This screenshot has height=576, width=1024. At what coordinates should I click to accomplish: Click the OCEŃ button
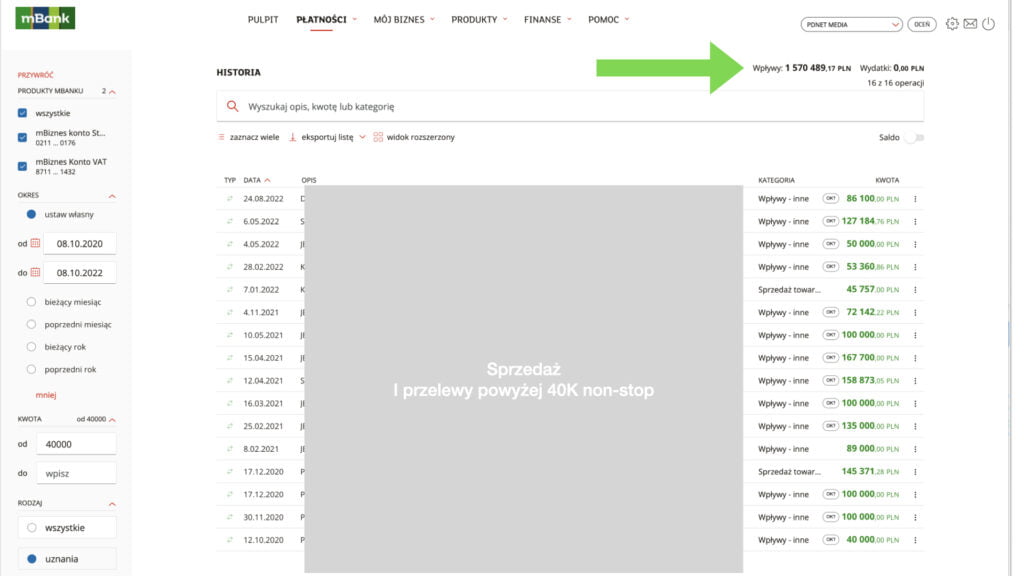(922, 24)
